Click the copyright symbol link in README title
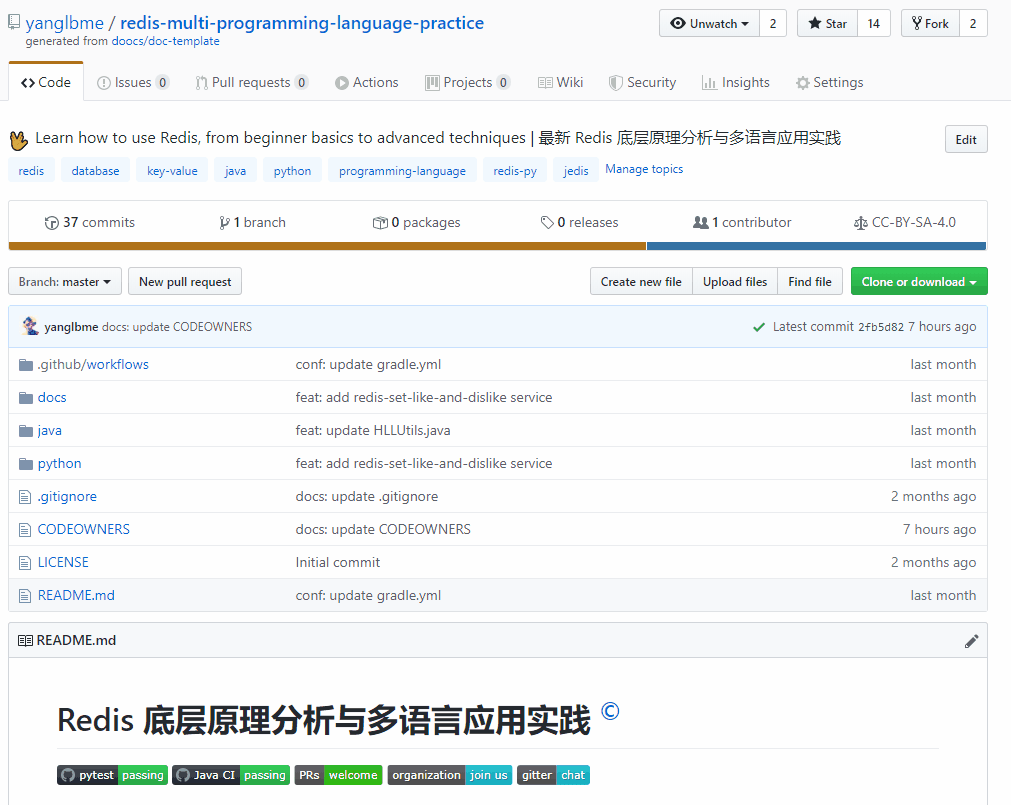Screen dimensions: 1011x805 point(610,711)
